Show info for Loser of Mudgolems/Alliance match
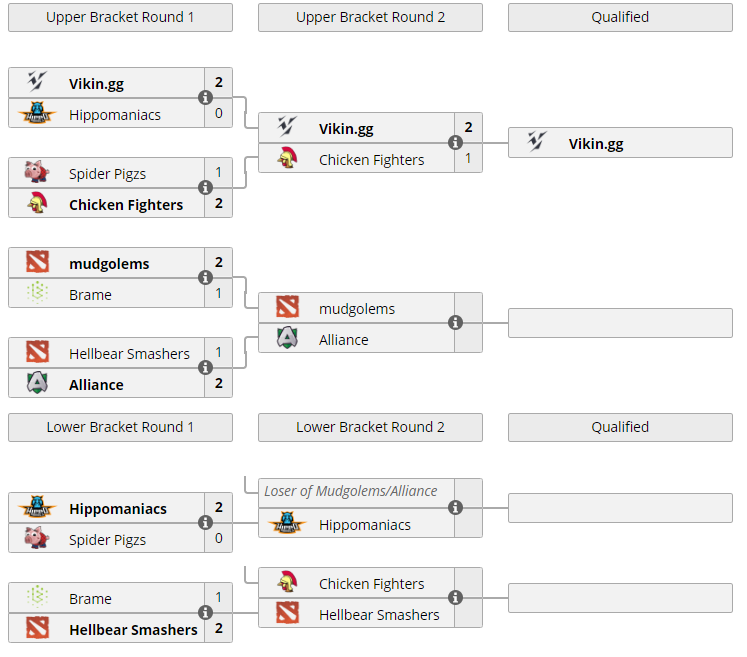 tap(456, 508)
